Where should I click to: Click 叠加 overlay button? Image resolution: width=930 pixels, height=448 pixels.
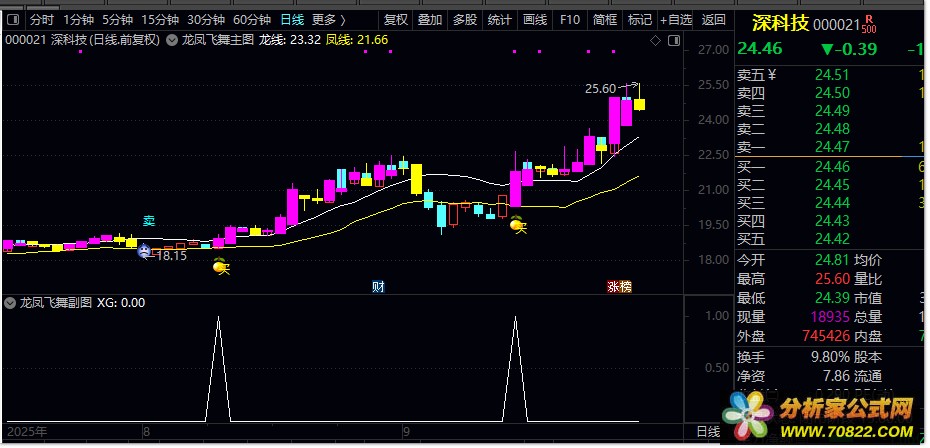[430, 20]
